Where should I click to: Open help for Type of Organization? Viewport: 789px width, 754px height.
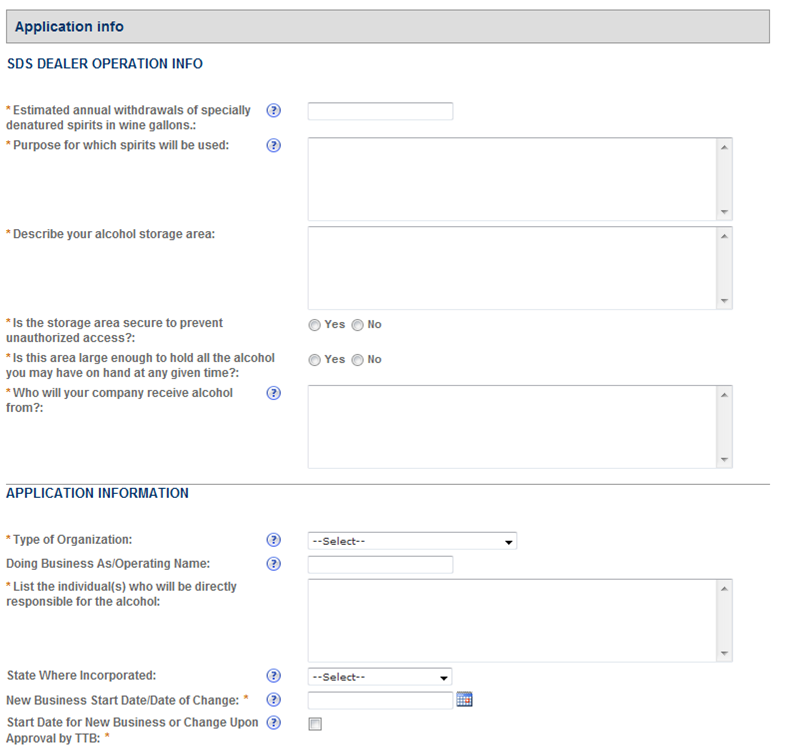tap(273, 540)
